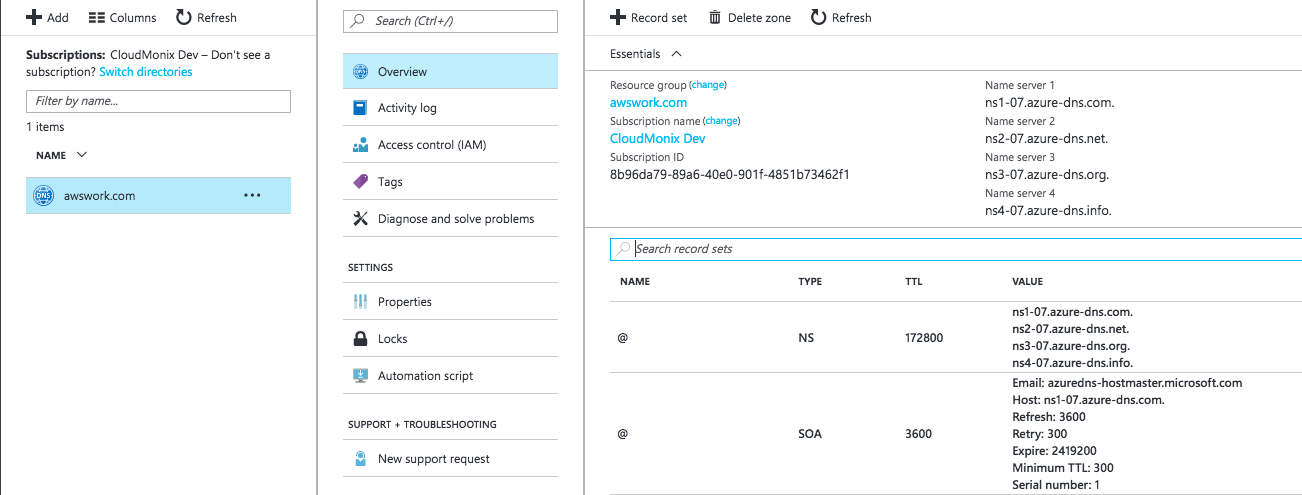Click the Expire: 2419200 value
The width and height of the screenshot is (1302, 495).
(x=1055, y=451)
